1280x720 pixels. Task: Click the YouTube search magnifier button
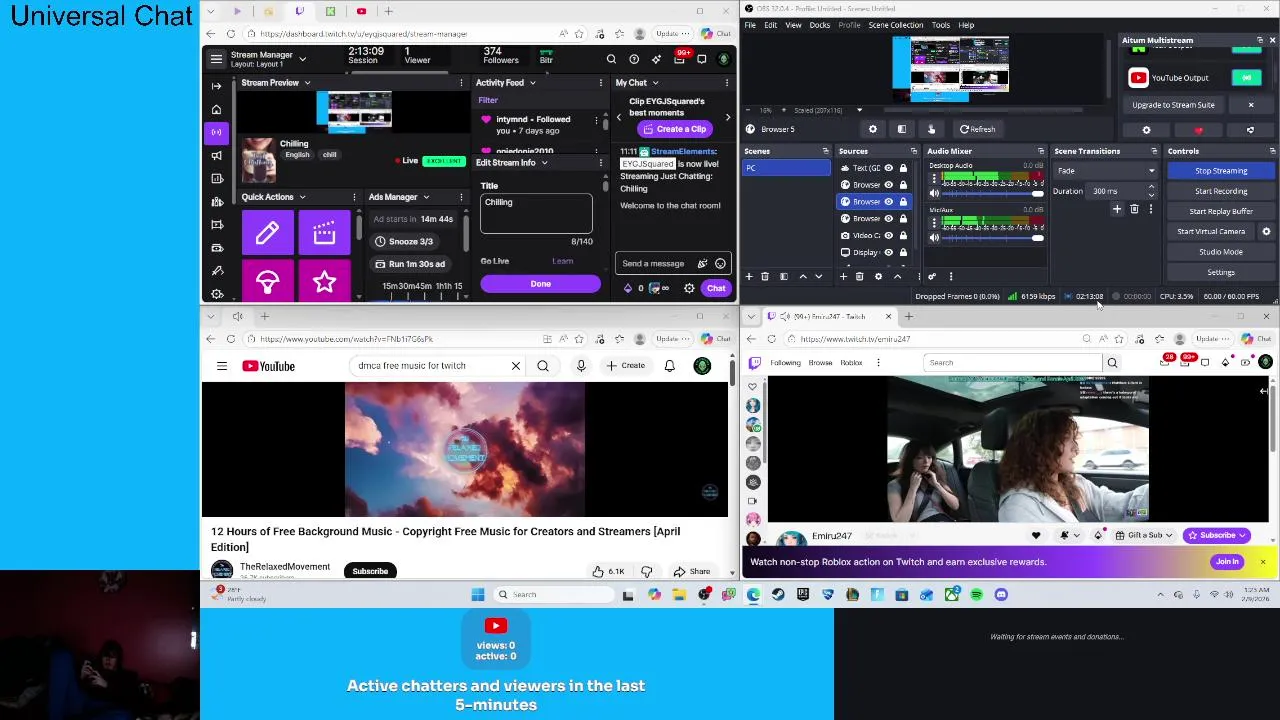[543, 366]
